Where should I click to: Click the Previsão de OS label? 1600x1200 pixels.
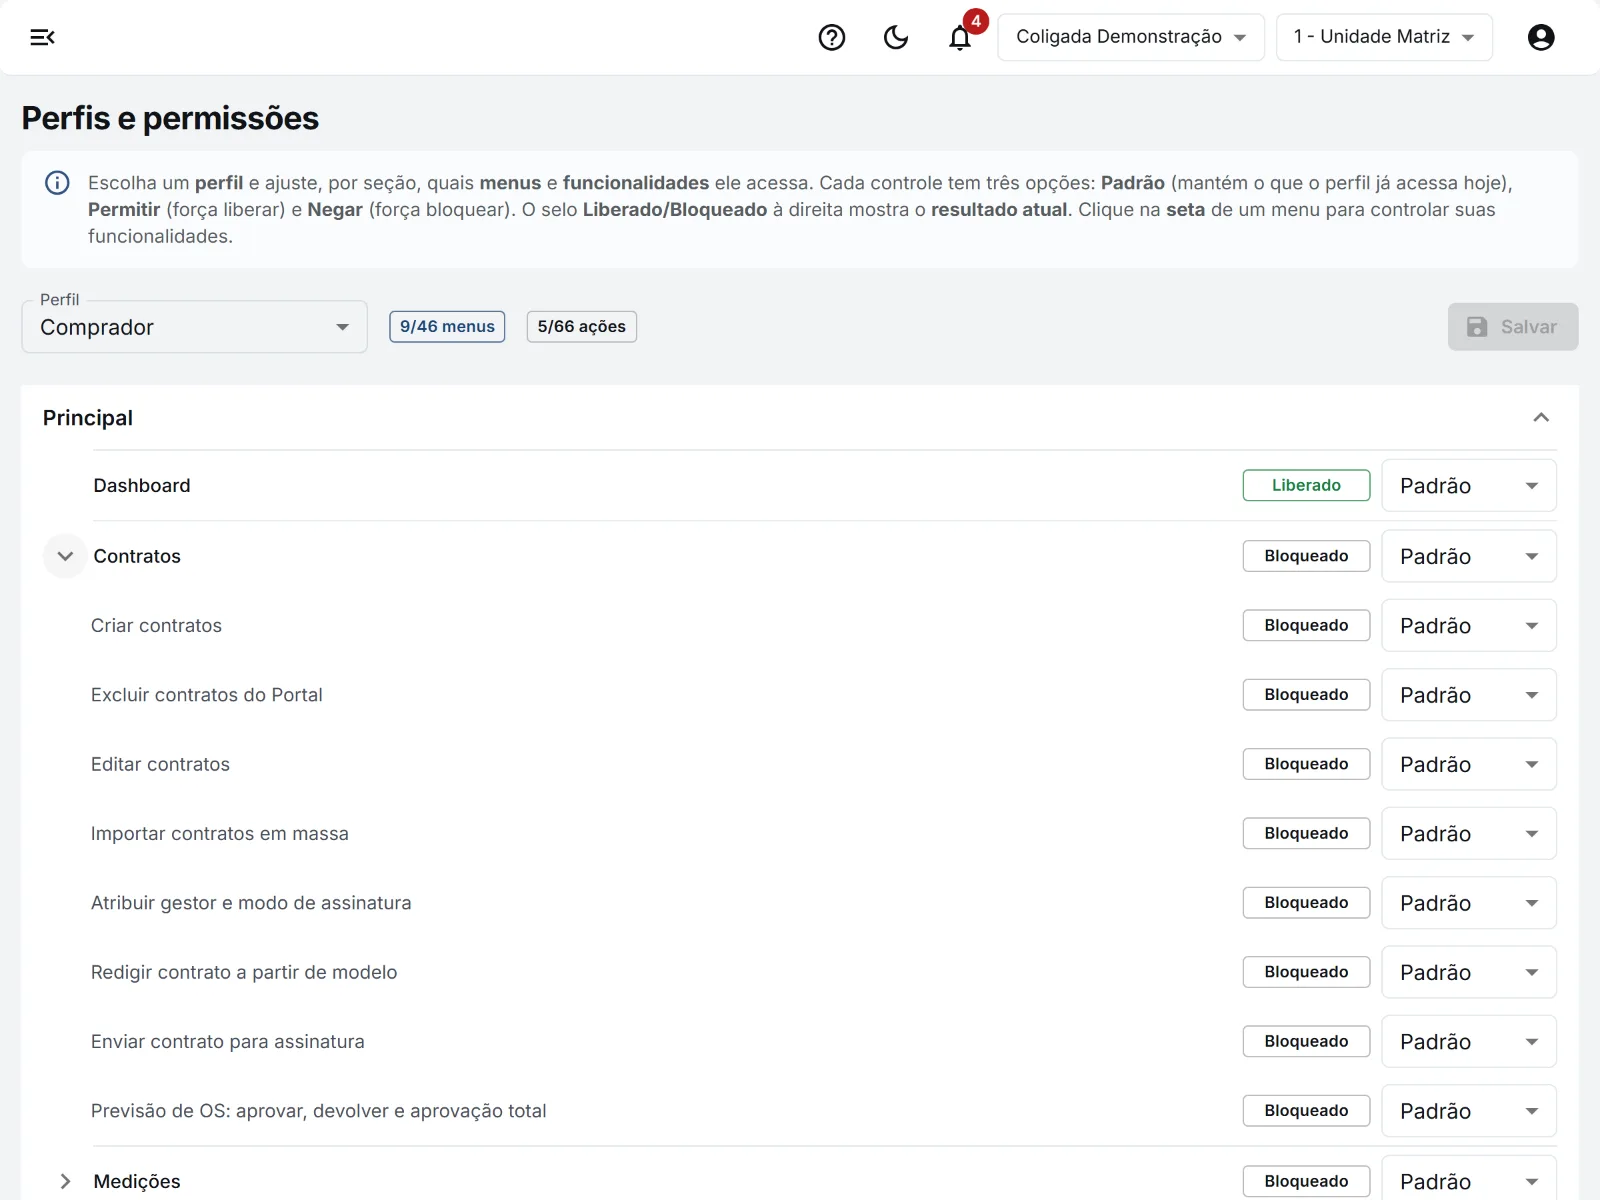point(319,1111)
